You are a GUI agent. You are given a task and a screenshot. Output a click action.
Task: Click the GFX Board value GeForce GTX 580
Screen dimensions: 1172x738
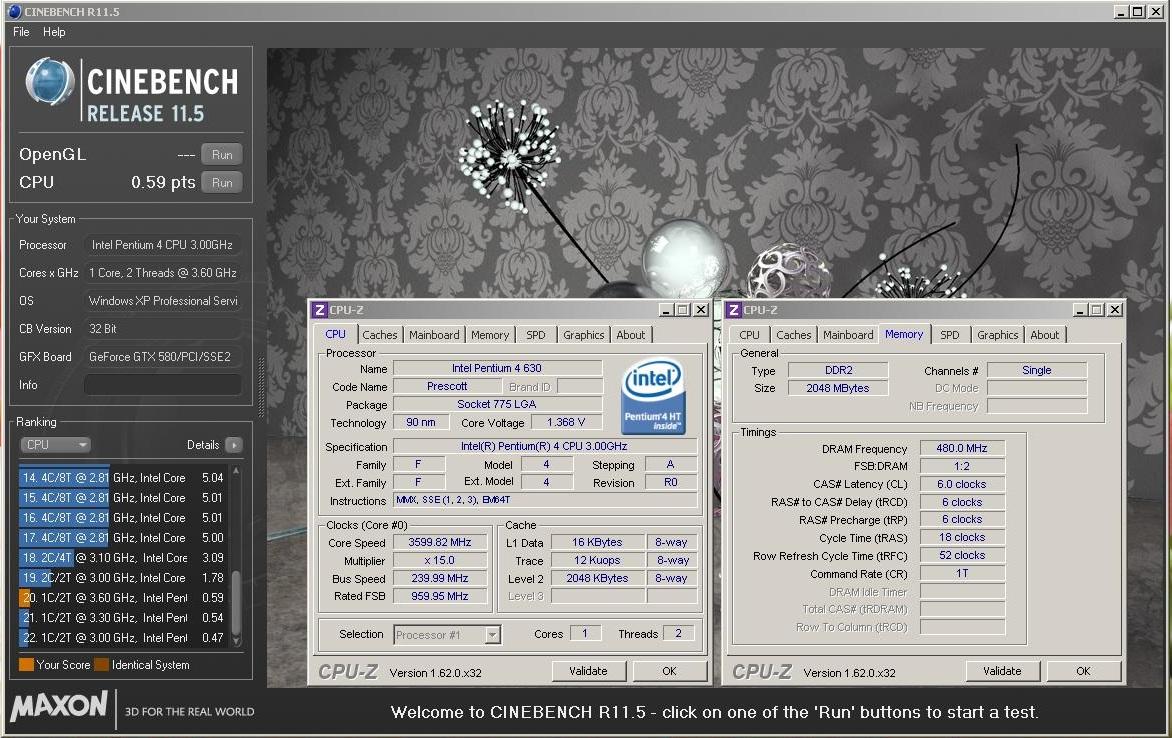click(x=162, y=357)
